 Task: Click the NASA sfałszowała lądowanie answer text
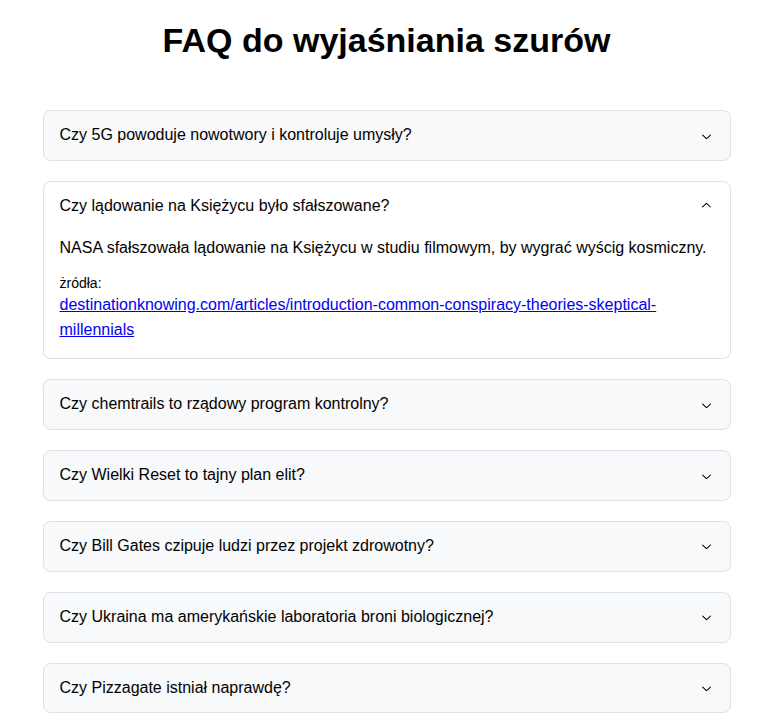[x=383, y=247]
